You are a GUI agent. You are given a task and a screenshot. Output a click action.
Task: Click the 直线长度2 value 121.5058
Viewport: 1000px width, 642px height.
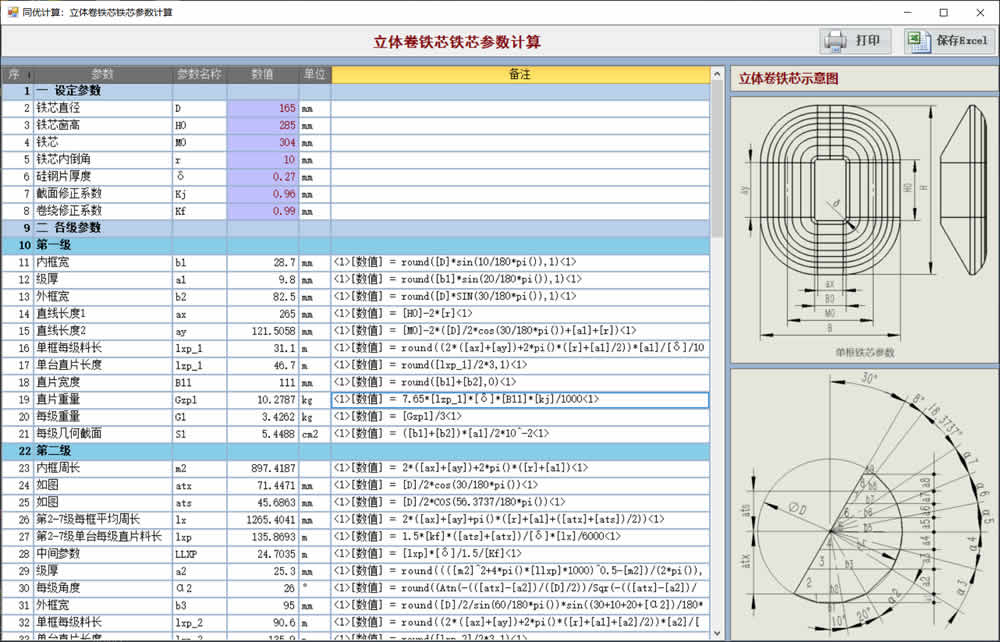pyautogui.click(x=263, y=331)
